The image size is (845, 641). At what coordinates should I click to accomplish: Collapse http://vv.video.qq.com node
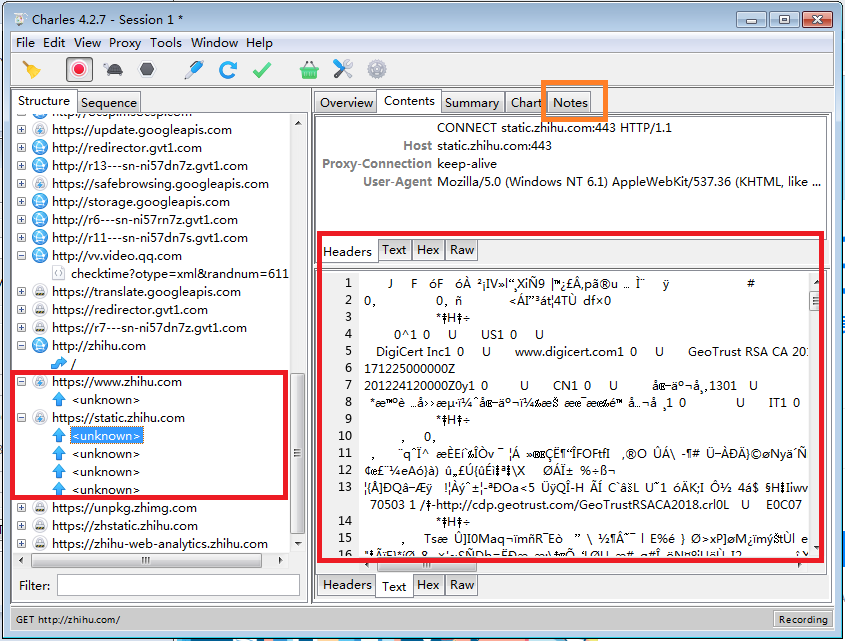(22, 256)
